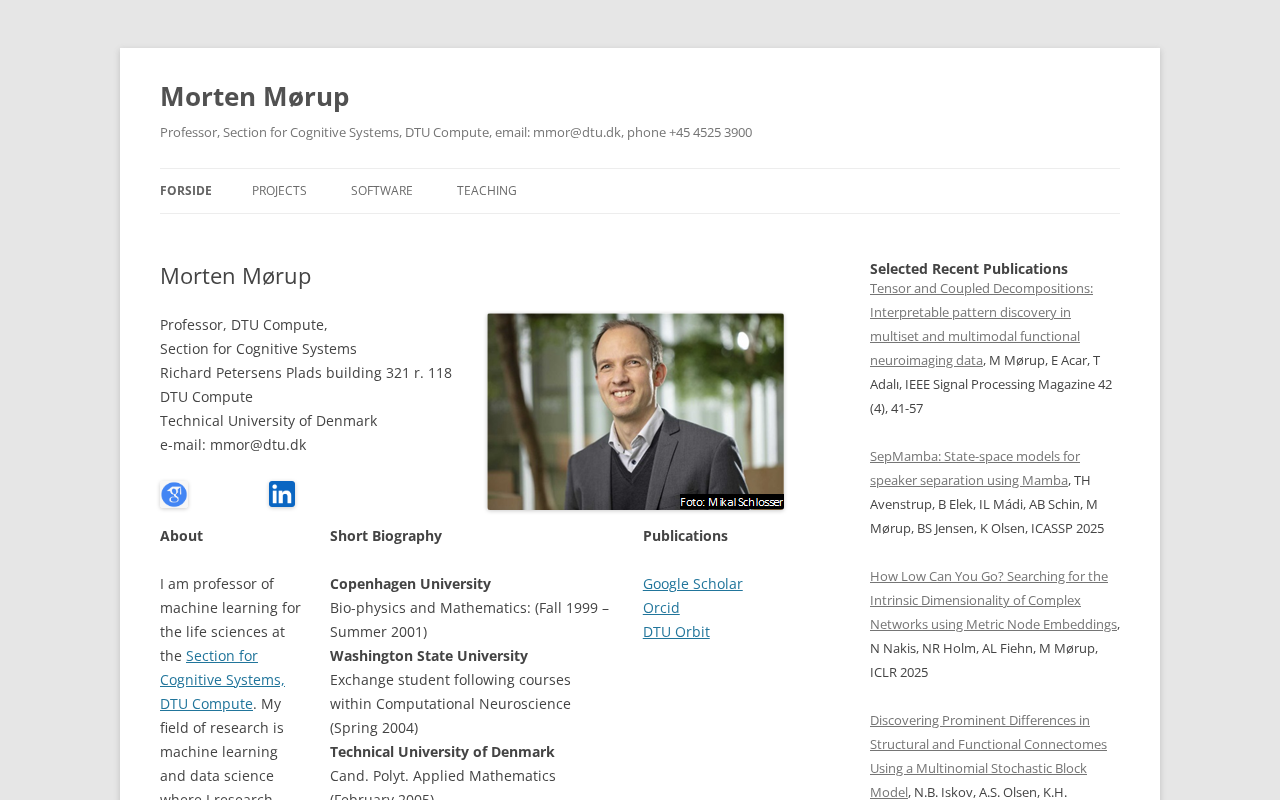Click the Morten Mørup site title
The image size is (1280, 800).
coord(255,96)
